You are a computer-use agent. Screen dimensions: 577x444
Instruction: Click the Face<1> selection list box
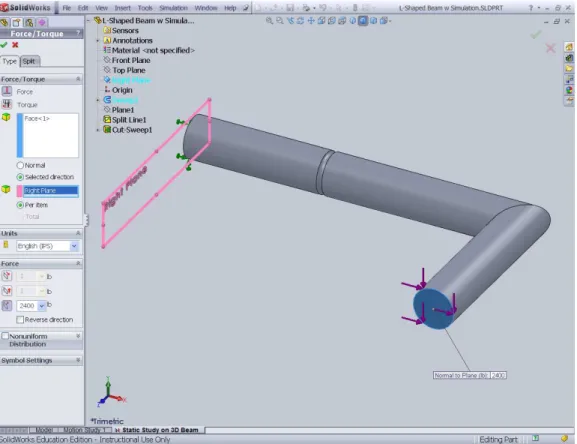[x=50, y=135]
